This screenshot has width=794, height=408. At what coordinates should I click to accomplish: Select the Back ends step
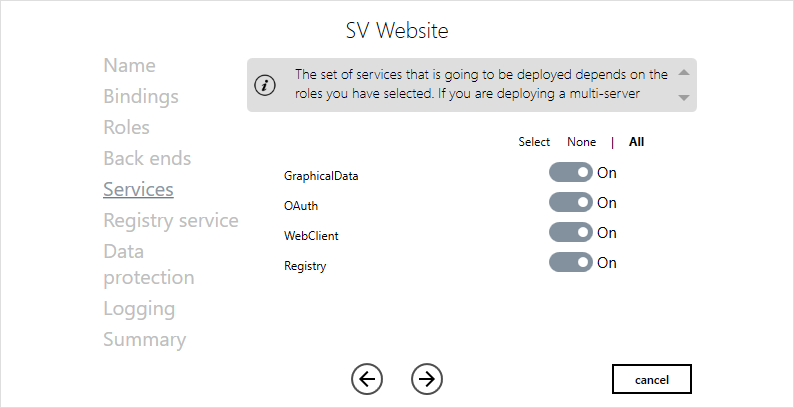[x=147, y=159]
